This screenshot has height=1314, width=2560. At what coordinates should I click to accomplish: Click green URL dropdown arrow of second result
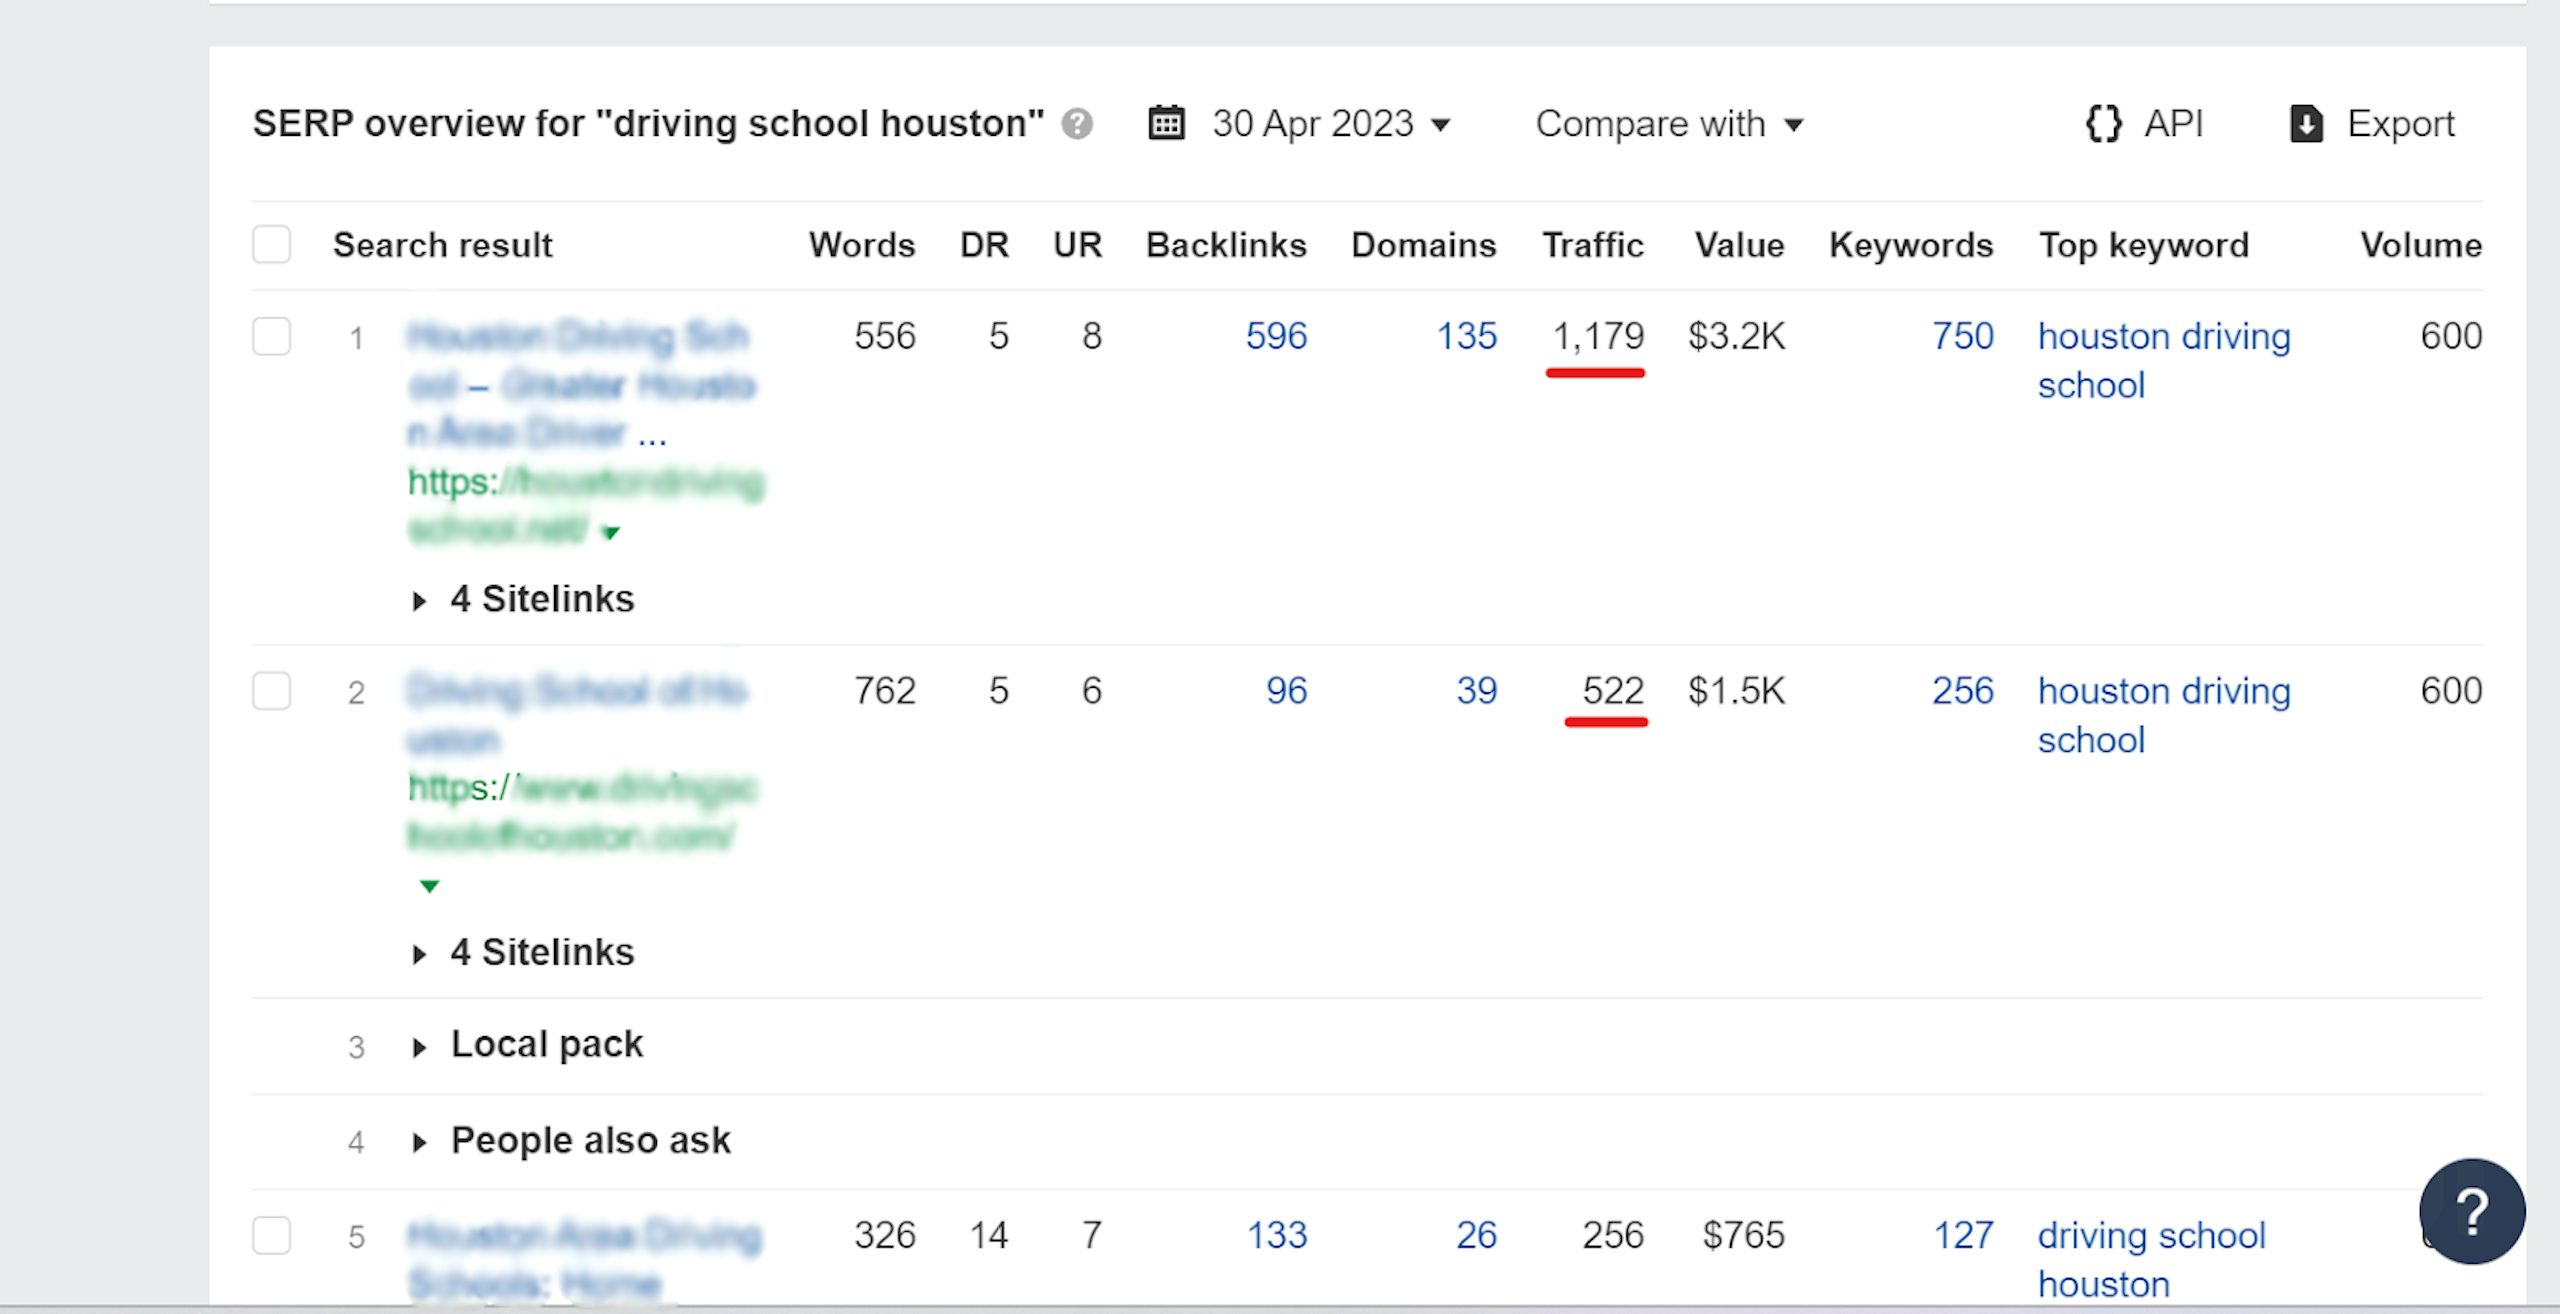429,886
